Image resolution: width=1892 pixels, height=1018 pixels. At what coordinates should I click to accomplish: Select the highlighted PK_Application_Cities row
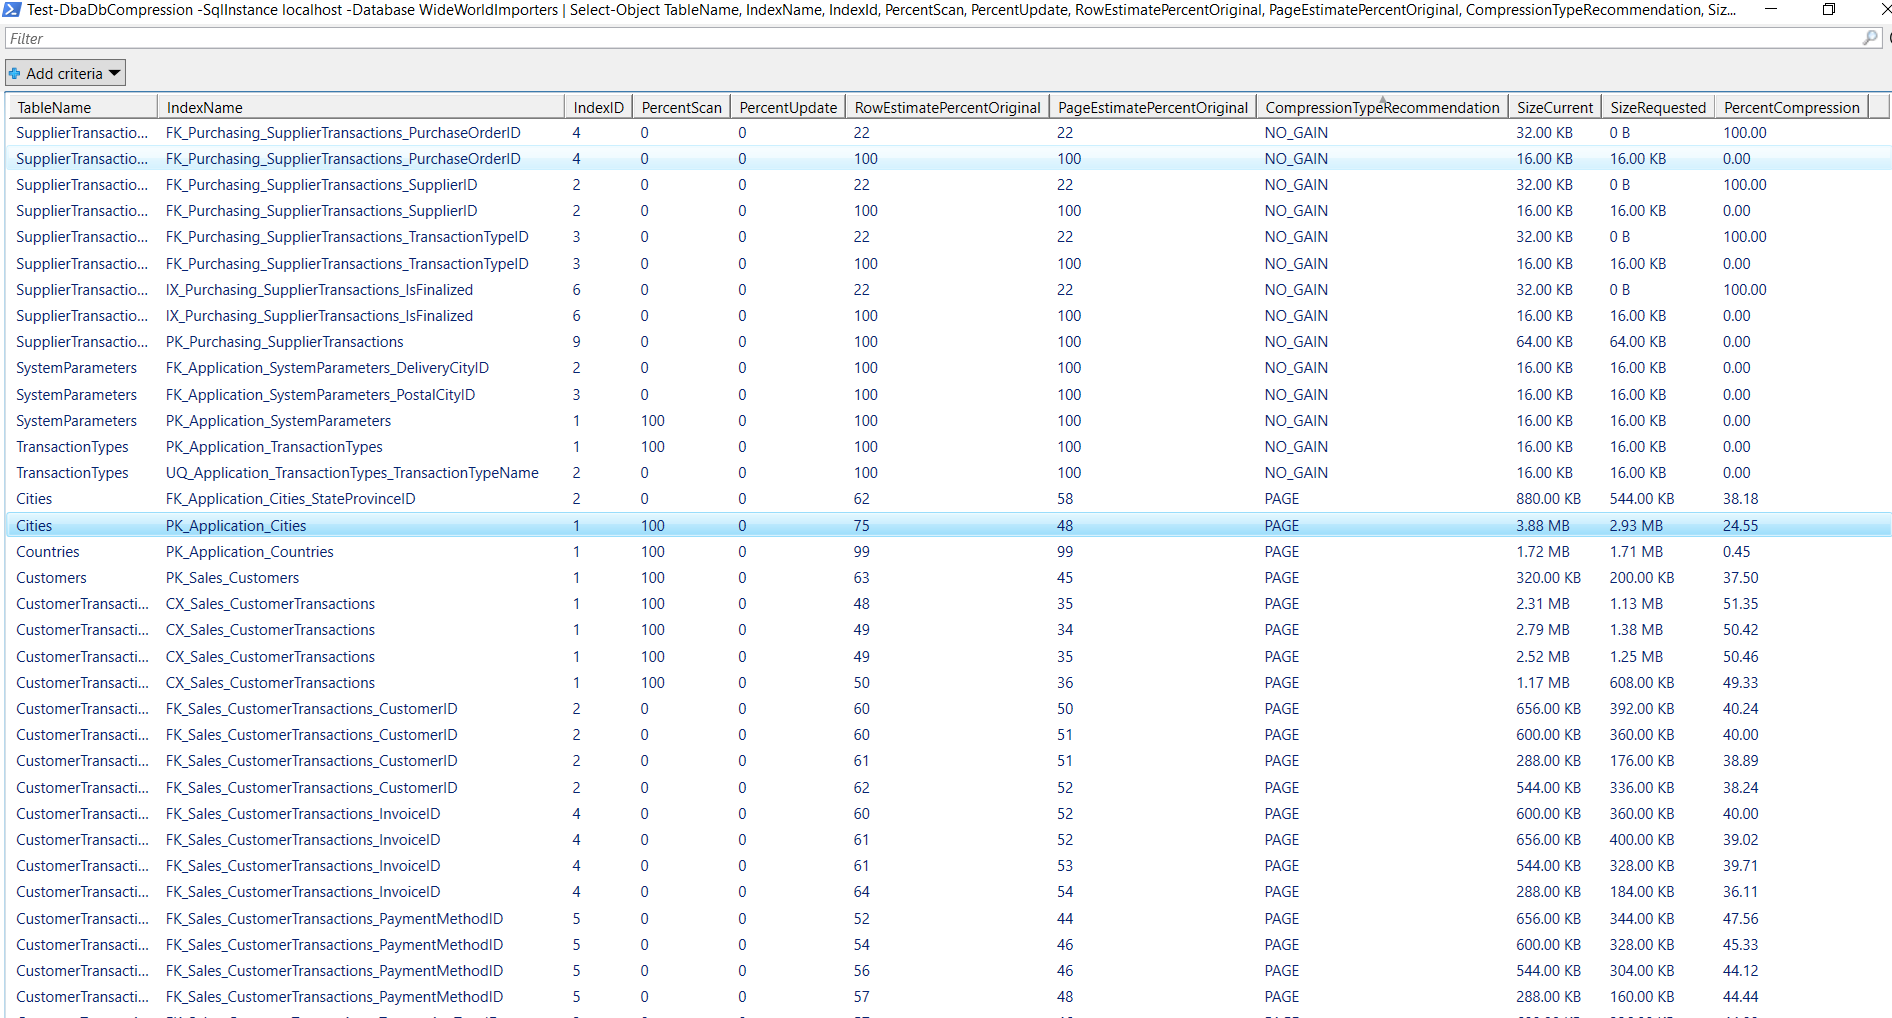[400, 525]
